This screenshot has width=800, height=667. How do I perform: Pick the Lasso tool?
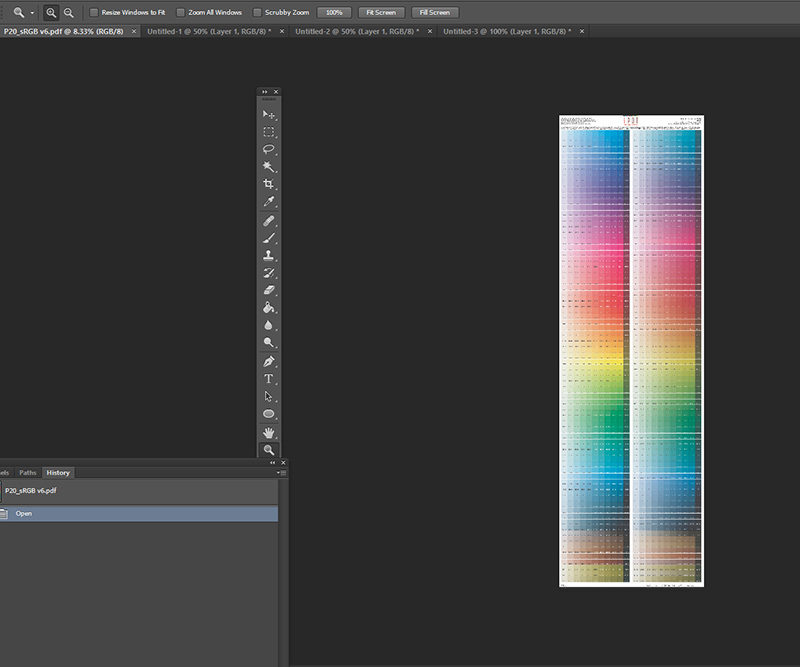click(x=269, y=149)
